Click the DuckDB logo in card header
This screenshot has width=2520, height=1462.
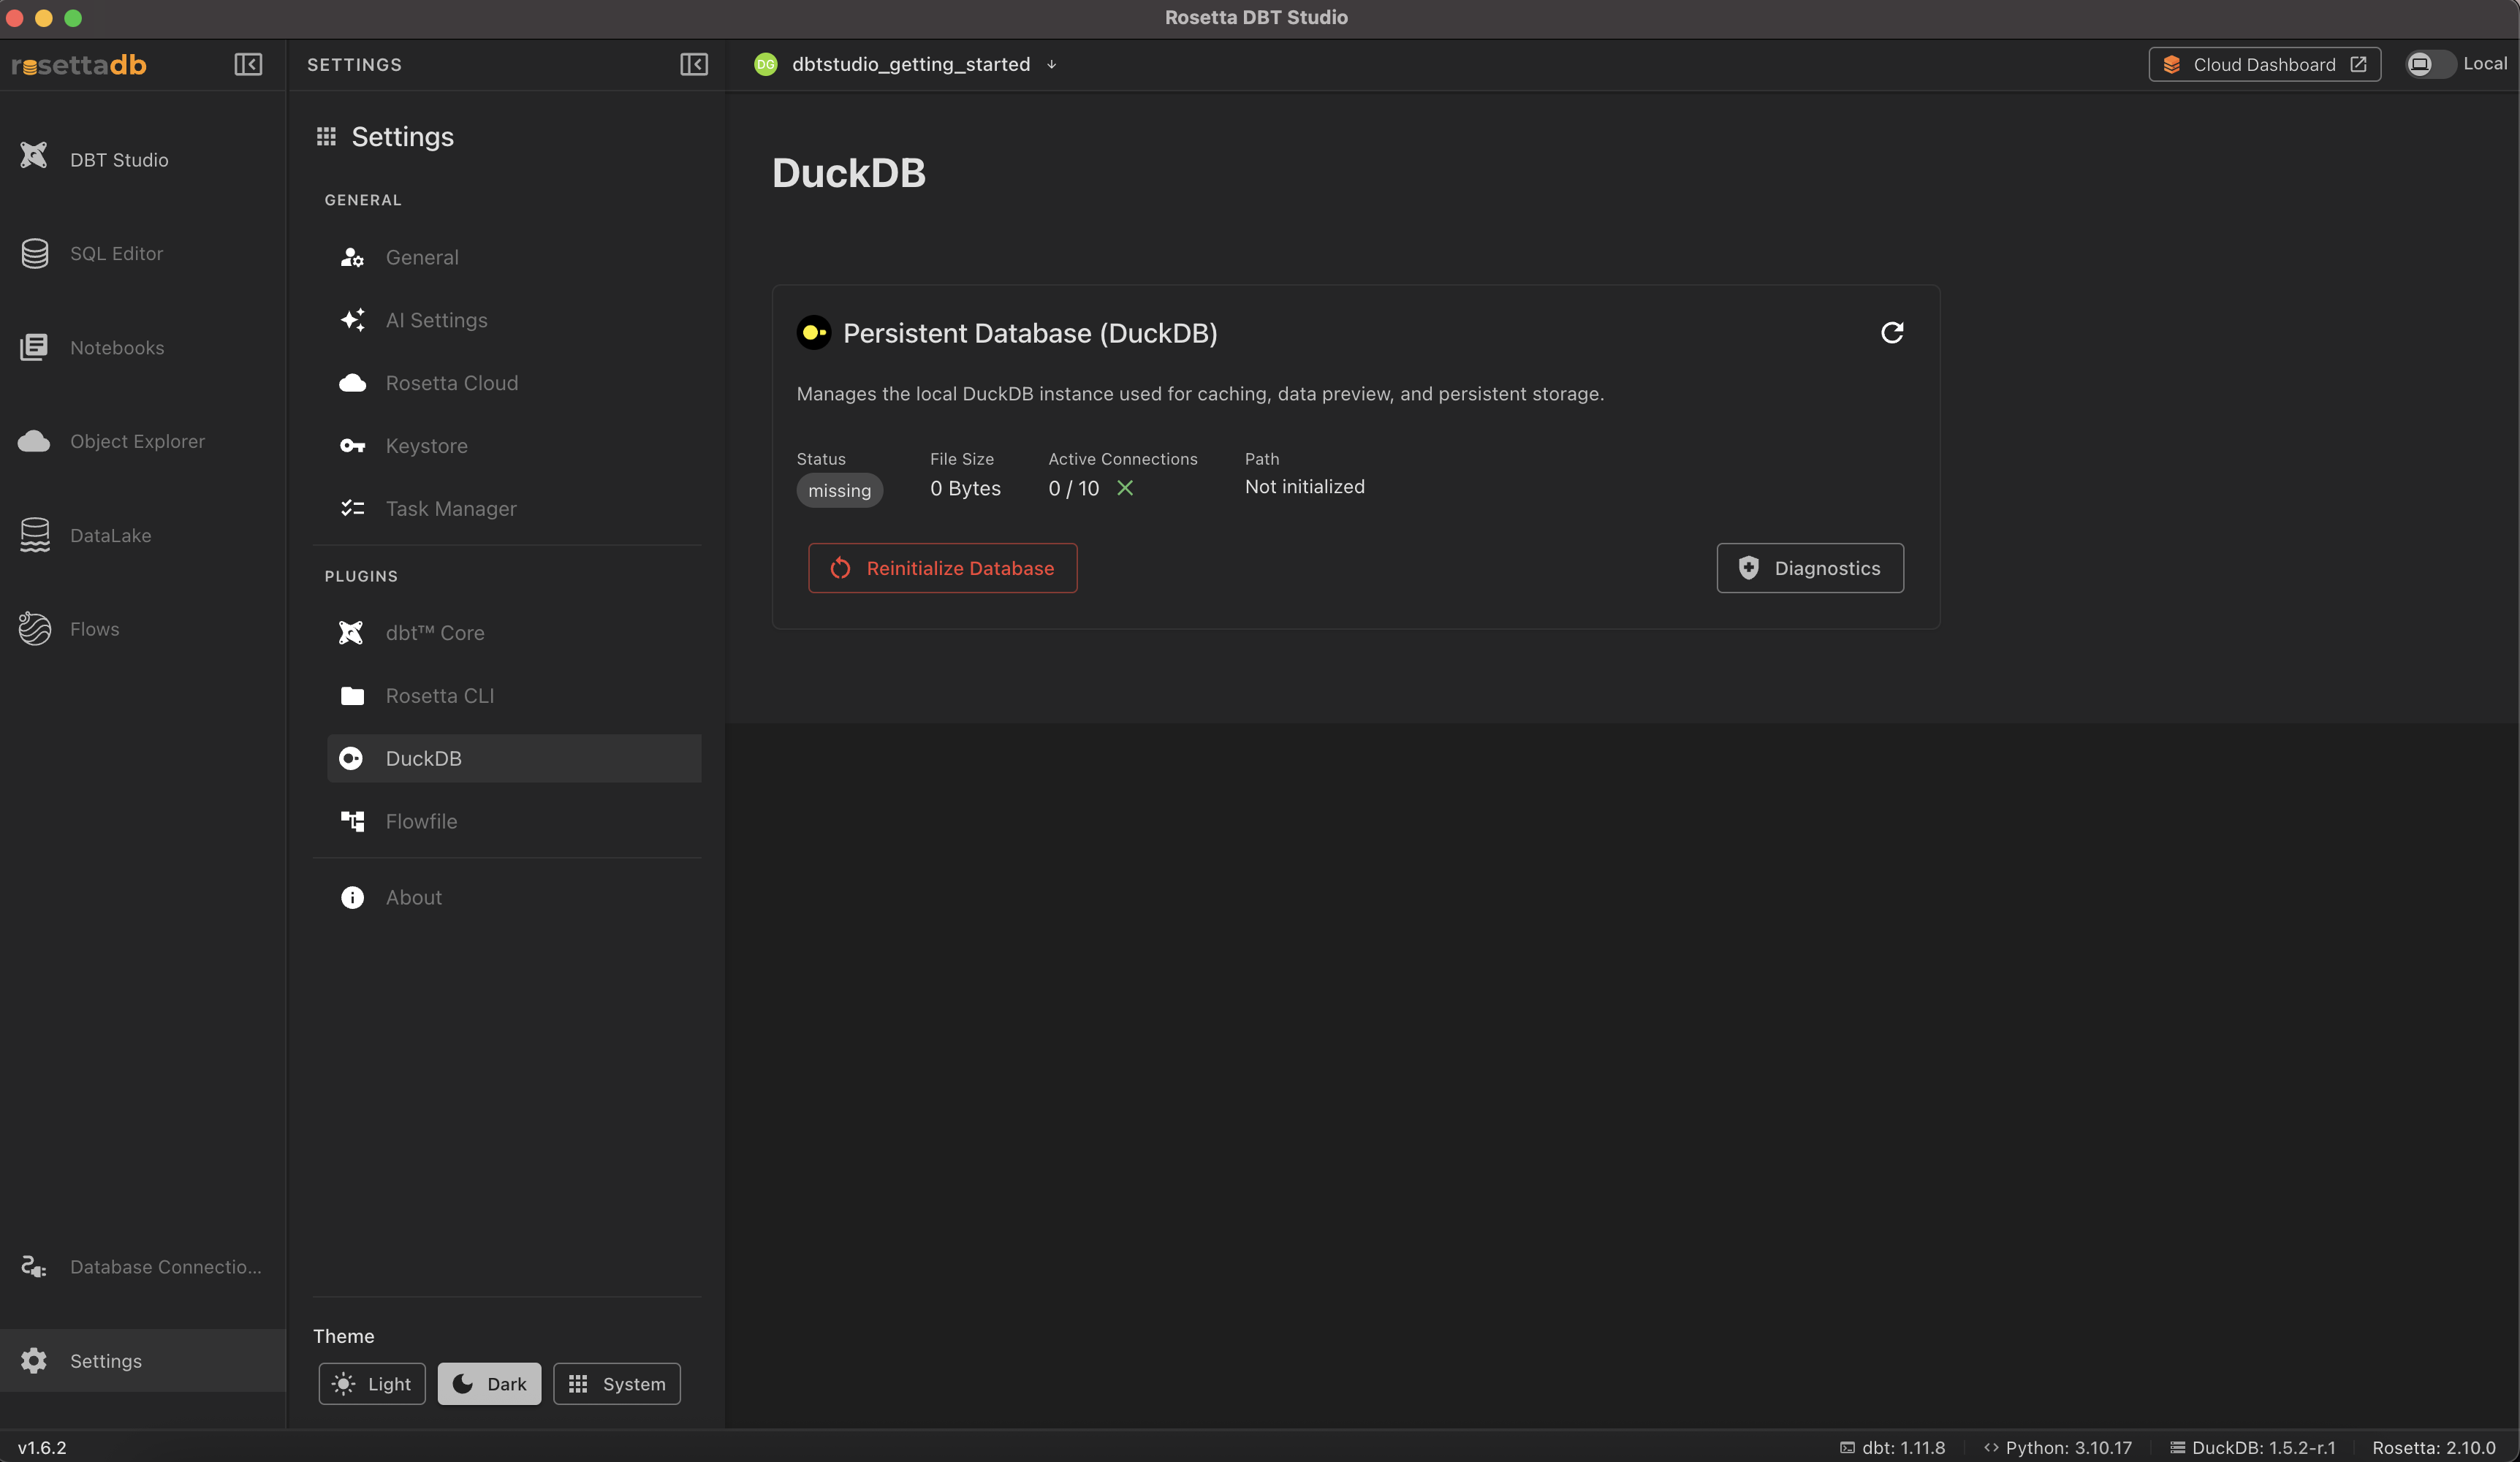point(814,332)
